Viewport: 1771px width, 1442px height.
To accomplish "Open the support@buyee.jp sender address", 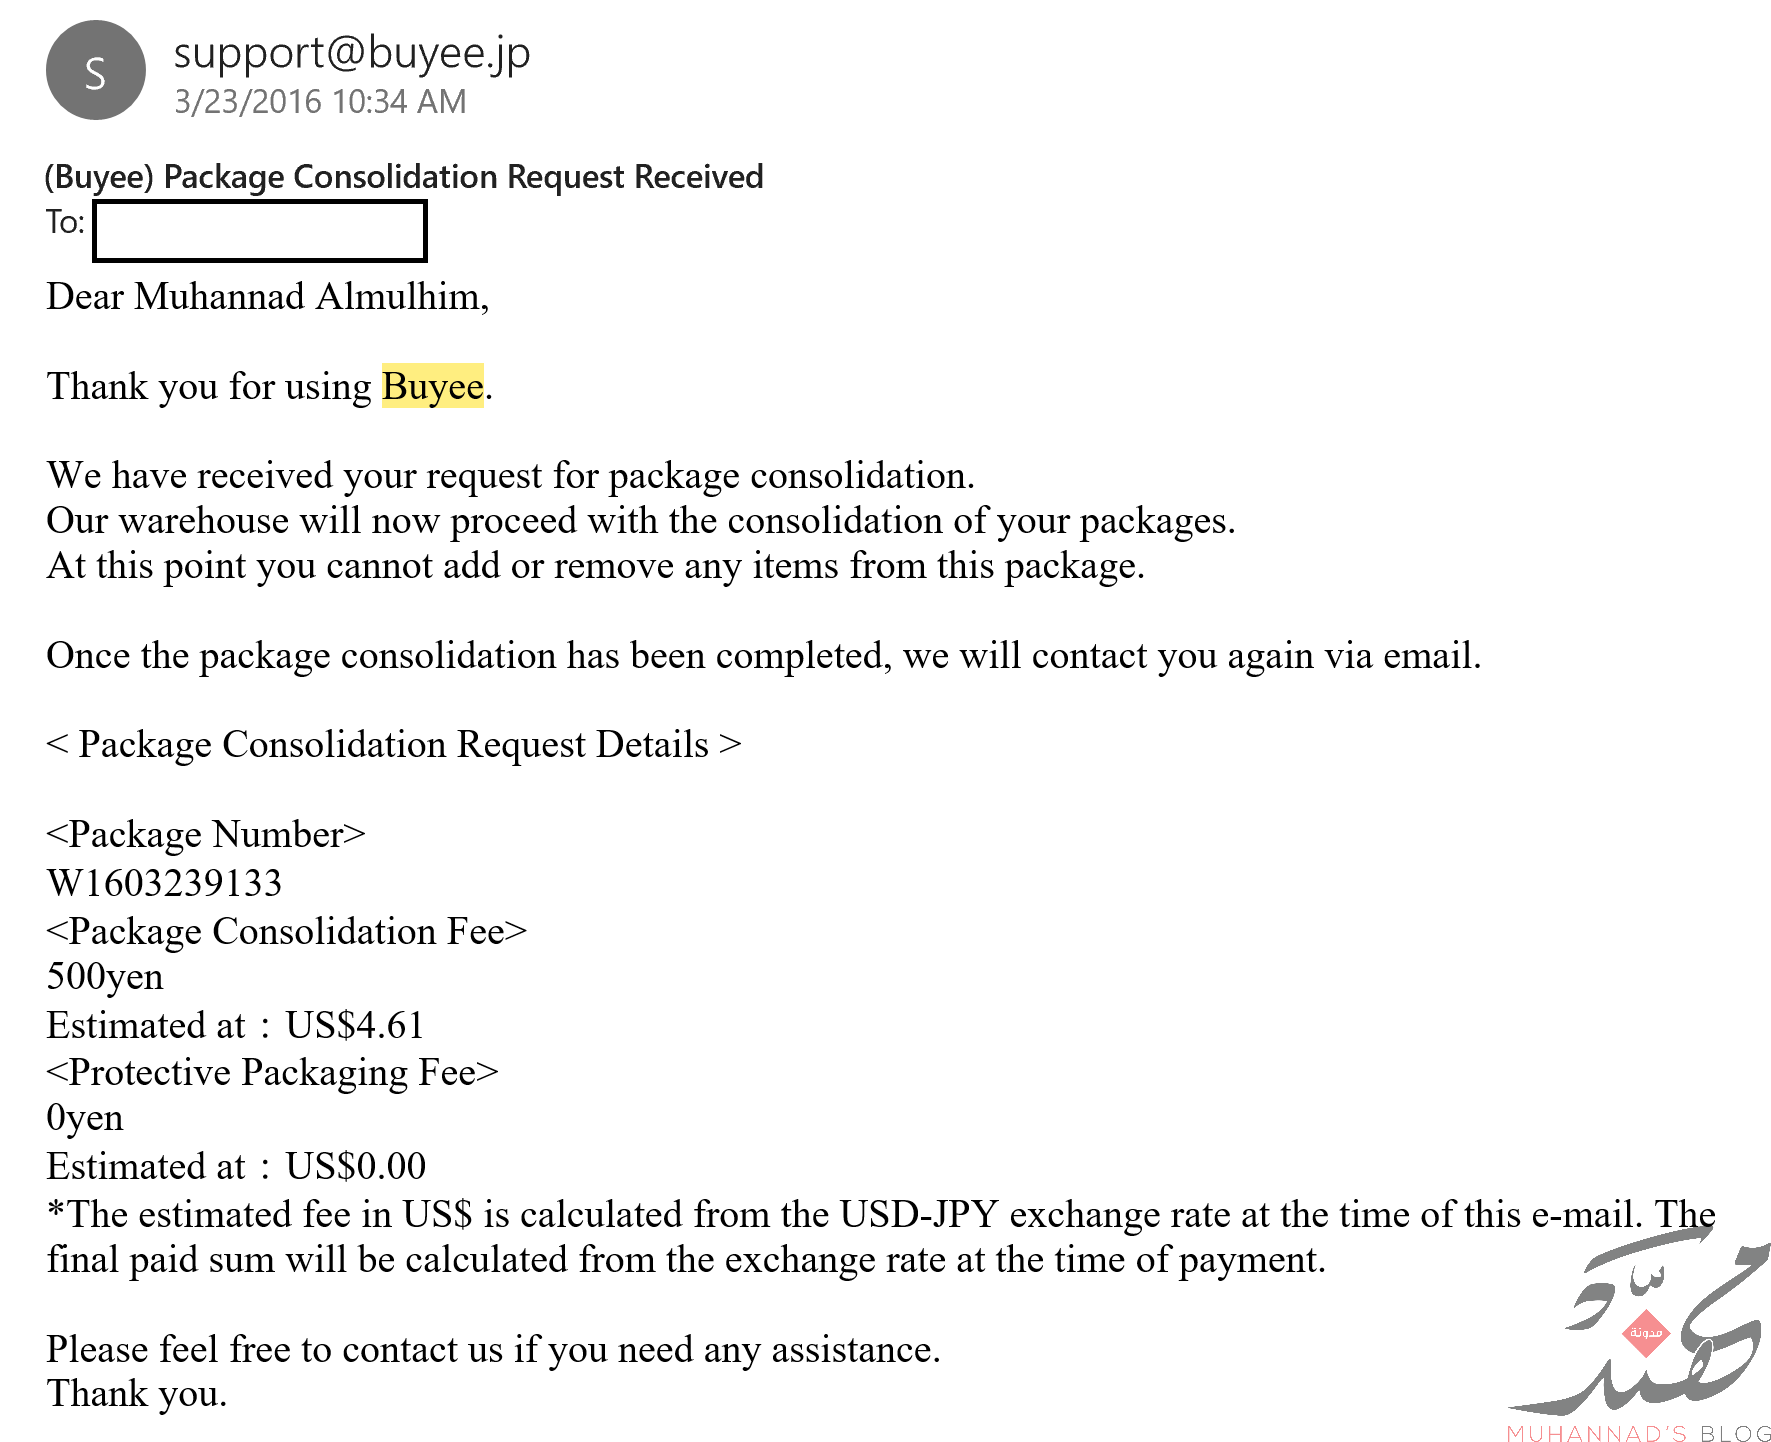I will pyautogui.click(x=351, y=53).
